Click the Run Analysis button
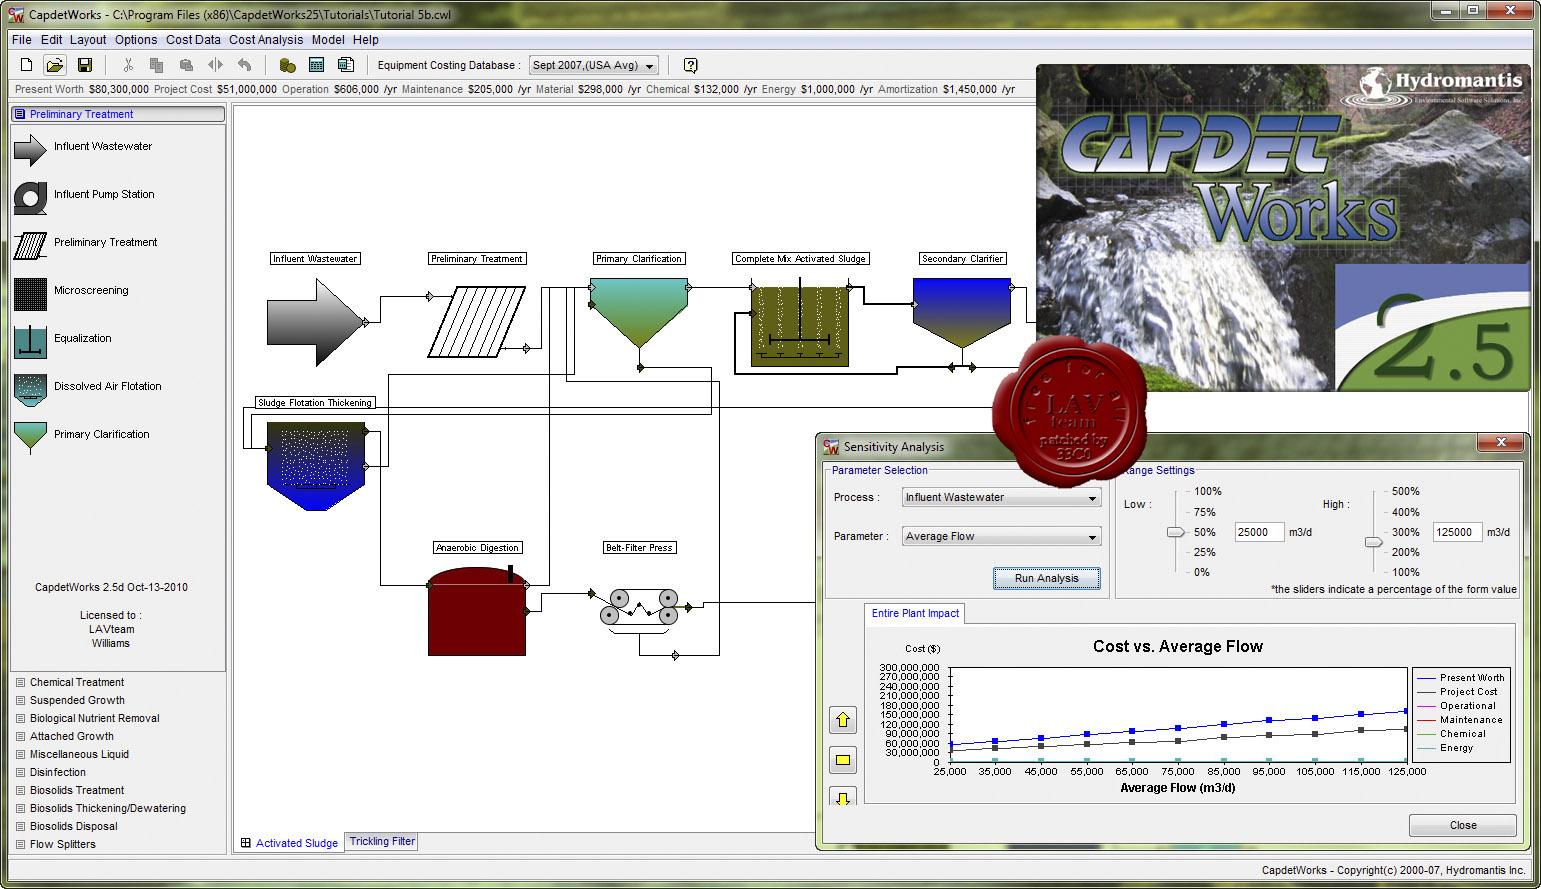 tap(1047, 578)
